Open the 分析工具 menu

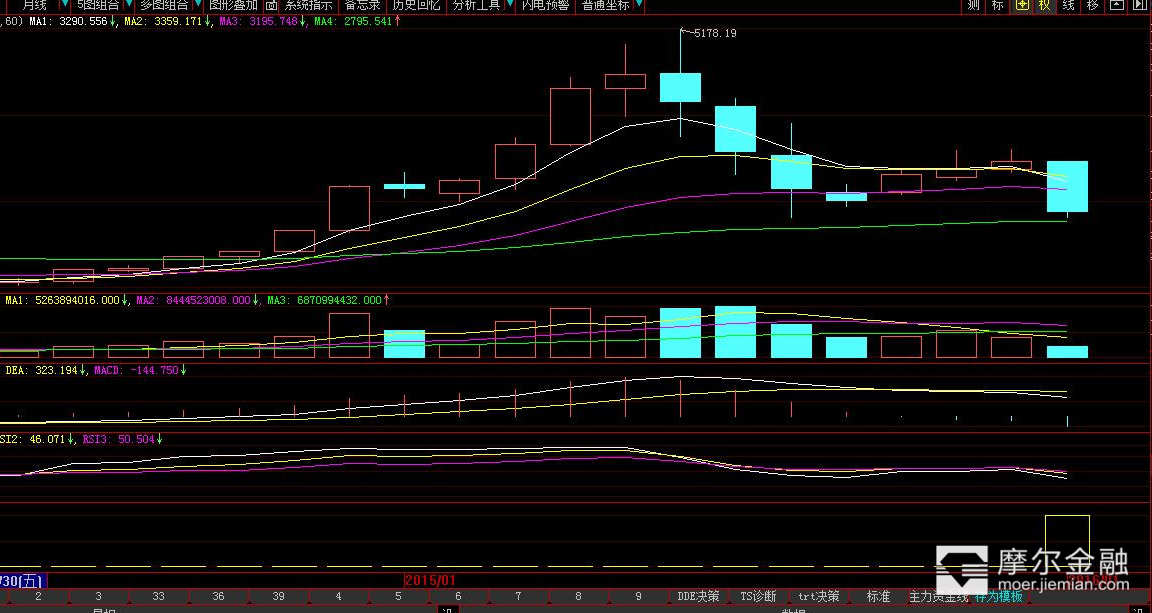[x=478, y=5]
